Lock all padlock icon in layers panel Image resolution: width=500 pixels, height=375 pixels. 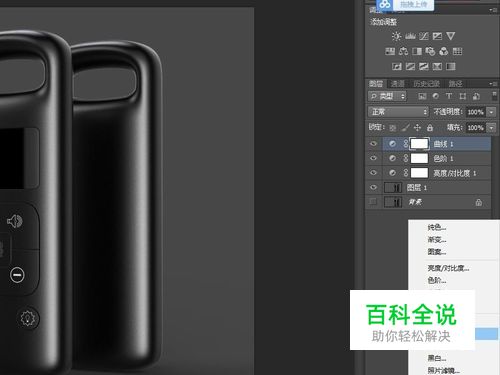[x=430, y=128]
